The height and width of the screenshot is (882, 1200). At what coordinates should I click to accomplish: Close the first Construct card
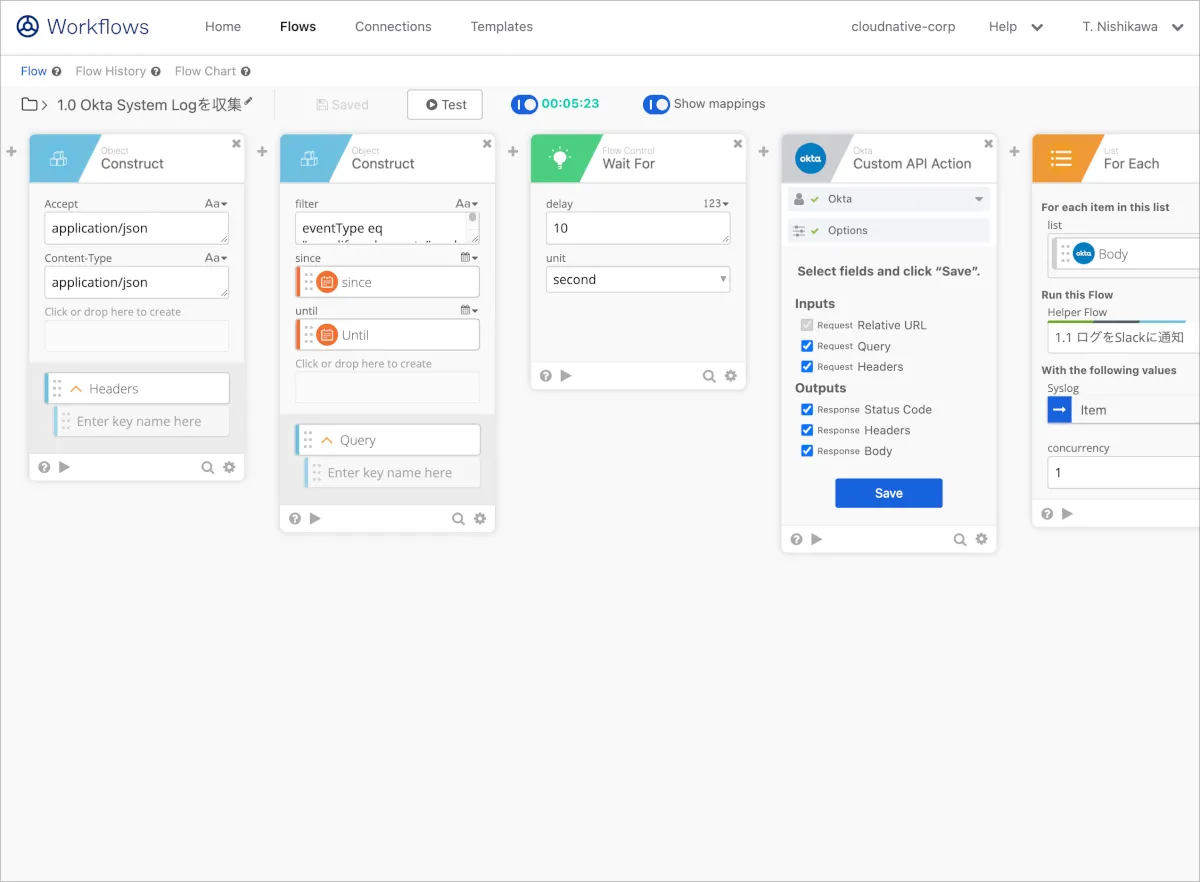click(236, 144)
